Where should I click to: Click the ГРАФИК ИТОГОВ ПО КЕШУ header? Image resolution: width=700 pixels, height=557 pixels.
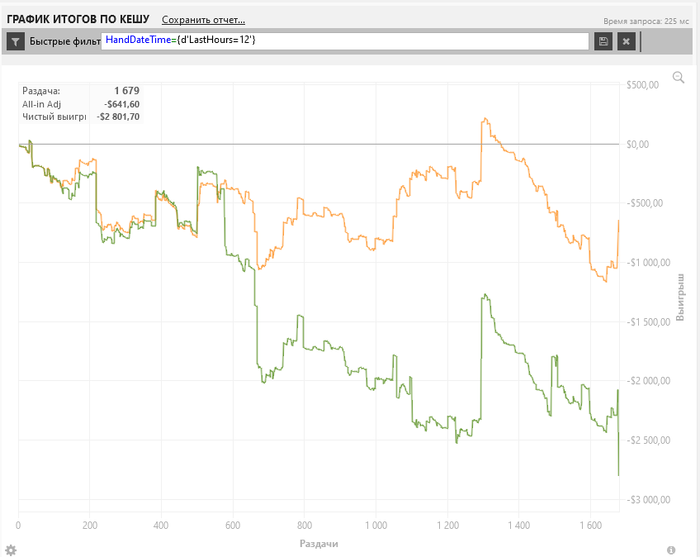(78, 19)
